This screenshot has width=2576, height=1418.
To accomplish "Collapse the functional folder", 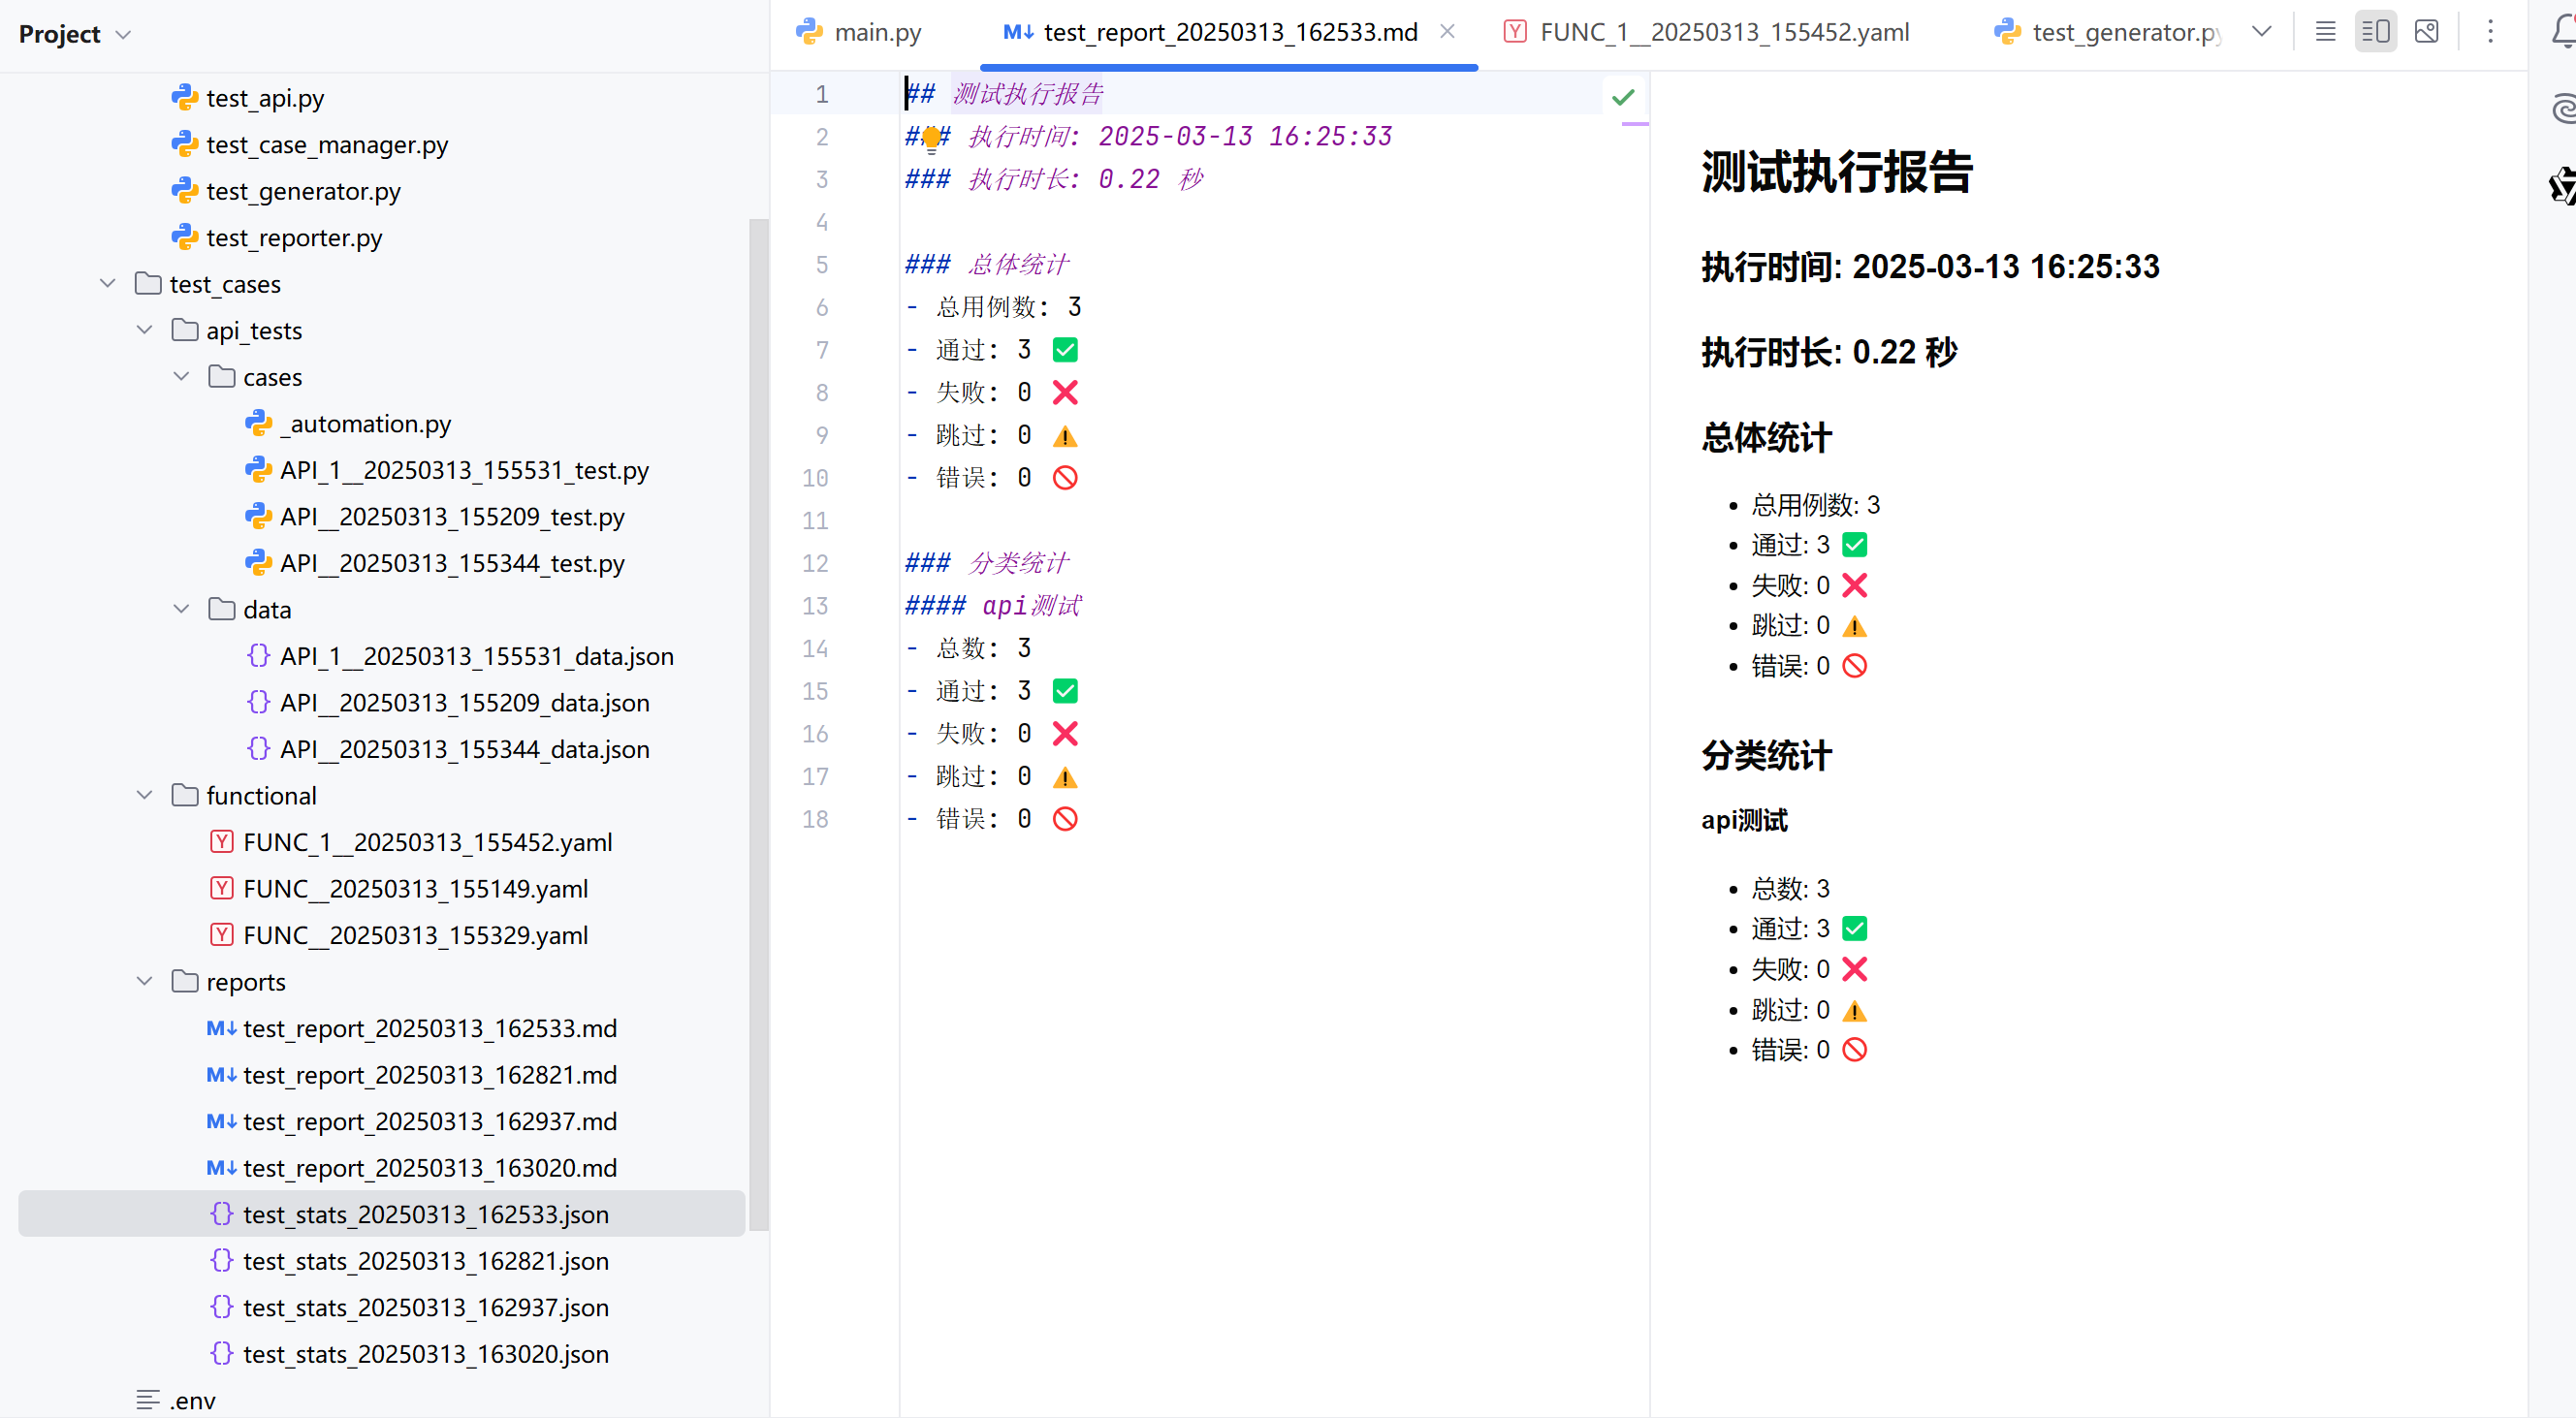I will pyautogui.click(x=145, y=795).
